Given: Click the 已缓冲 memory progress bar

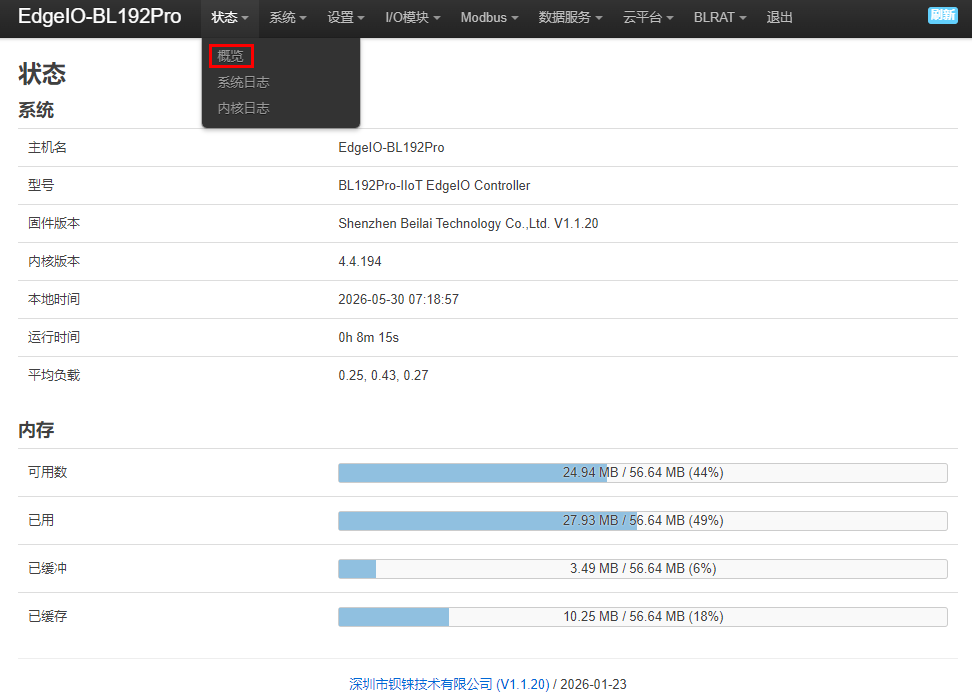Looking at the screenshot, I should click(x=643, y=569).
